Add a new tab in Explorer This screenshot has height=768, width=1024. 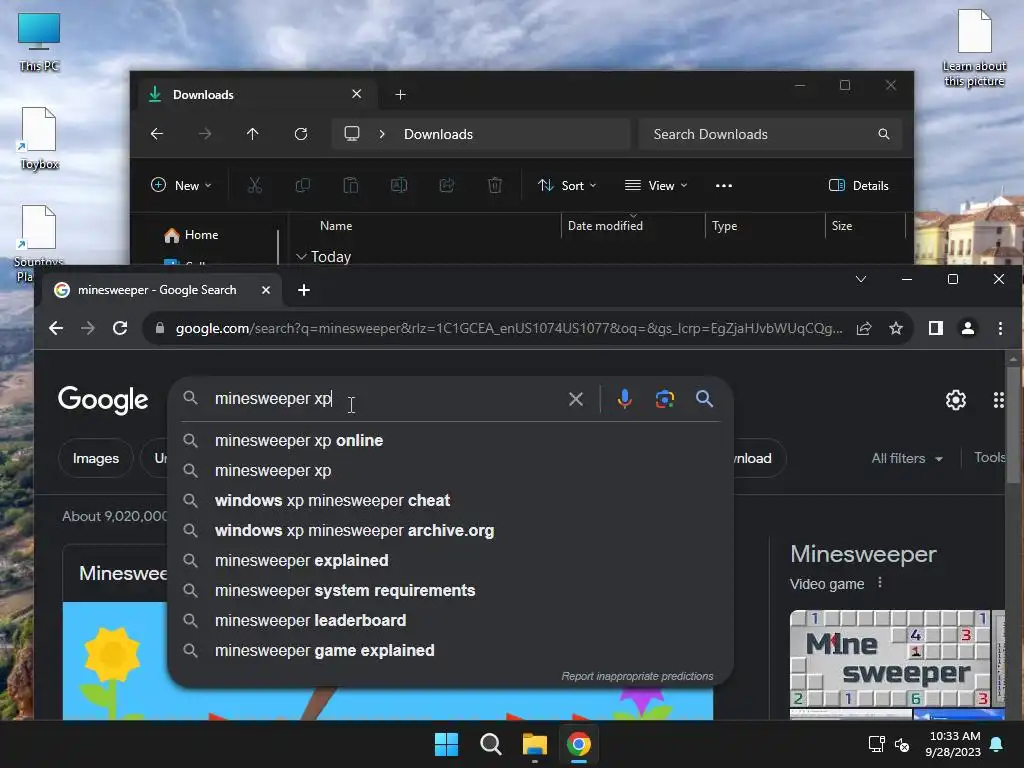(400, 95)
